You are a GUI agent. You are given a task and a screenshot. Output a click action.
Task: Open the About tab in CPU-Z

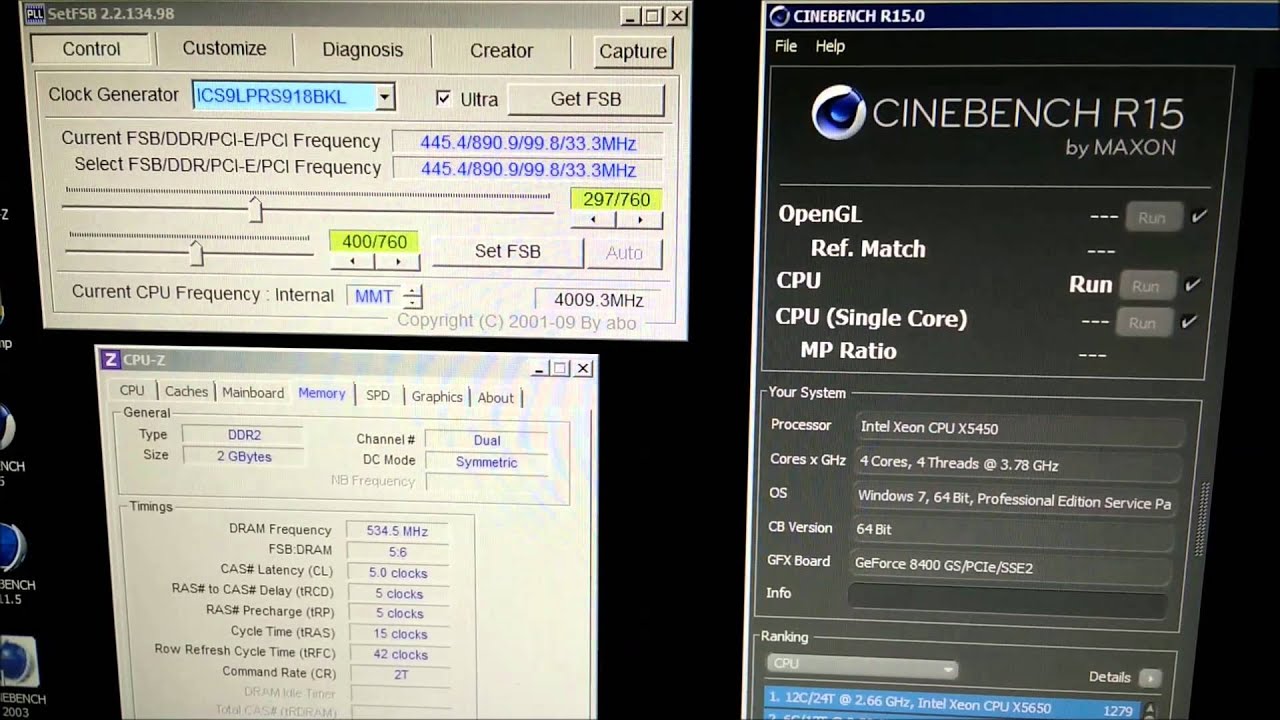tap(495, 397)
